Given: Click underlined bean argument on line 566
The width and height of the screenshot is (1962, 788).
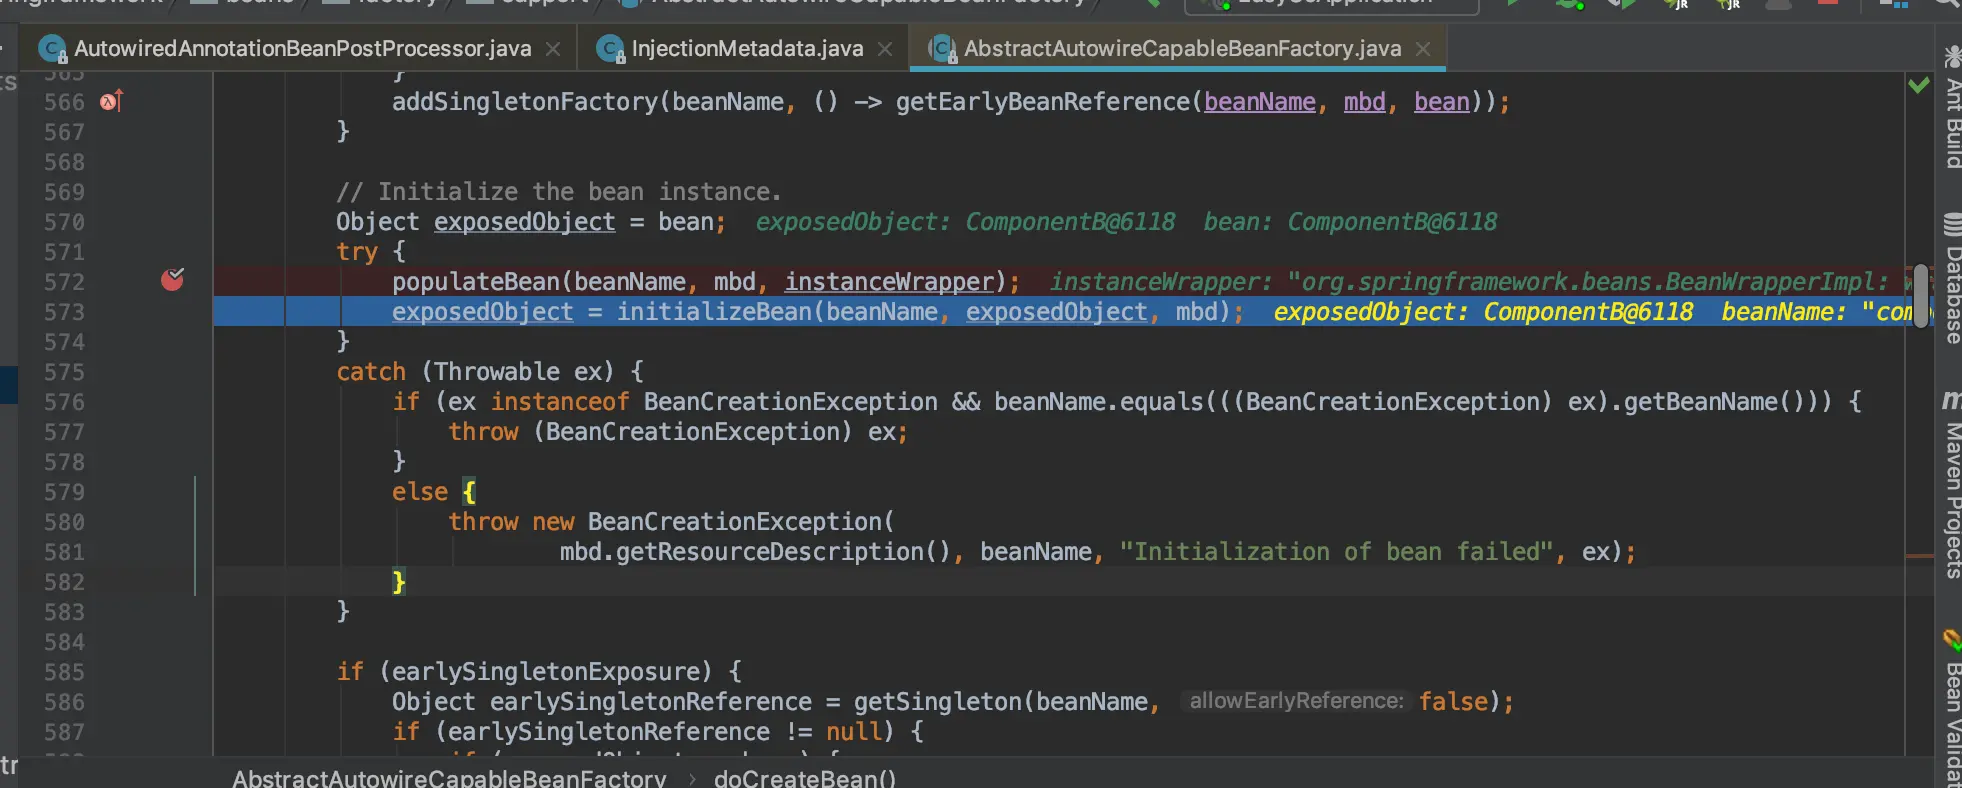Looking at the screenshot, I should [x=1441, y=102].
